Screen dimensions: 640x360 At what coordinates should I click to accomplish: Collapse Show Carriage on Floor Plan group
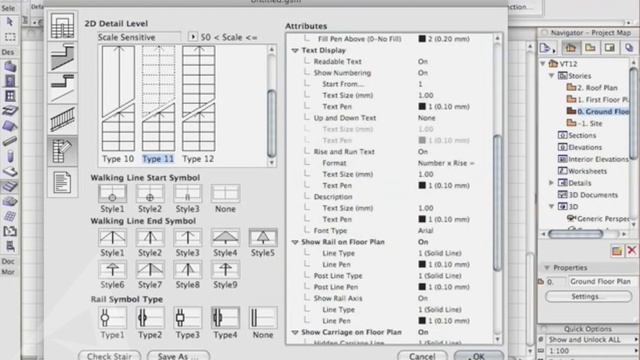(295, 333)
